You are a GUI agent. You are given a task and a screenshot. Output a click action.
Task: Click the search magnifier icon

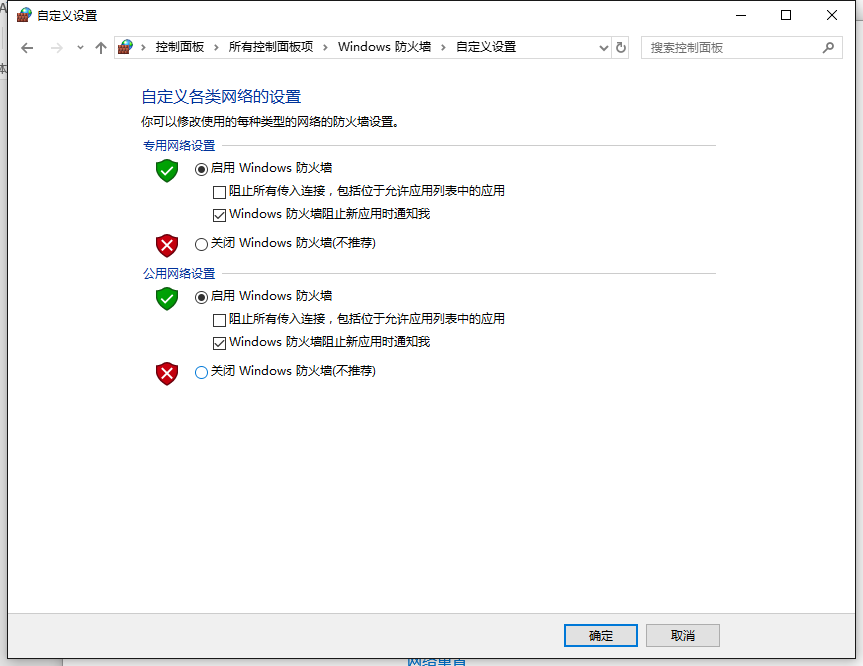coord(828,48)
